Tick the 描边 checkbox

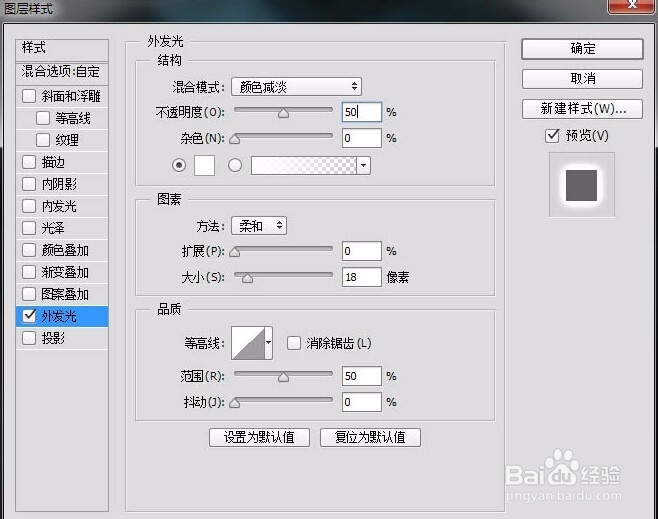point(29,162)
